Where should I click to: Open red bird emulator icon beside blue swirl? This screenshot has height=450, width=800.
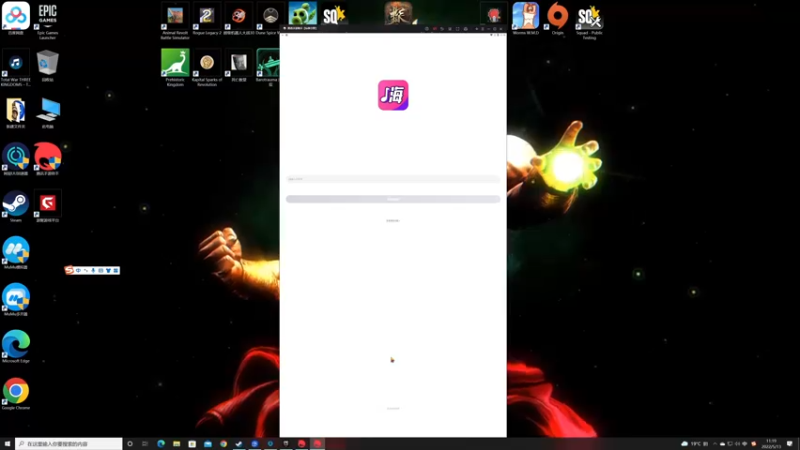coord(47,157)
